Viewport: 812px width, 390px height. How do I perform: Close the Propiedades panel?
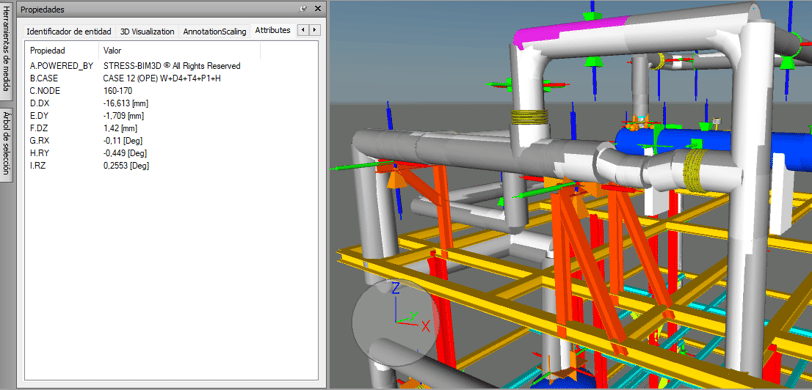317,8
